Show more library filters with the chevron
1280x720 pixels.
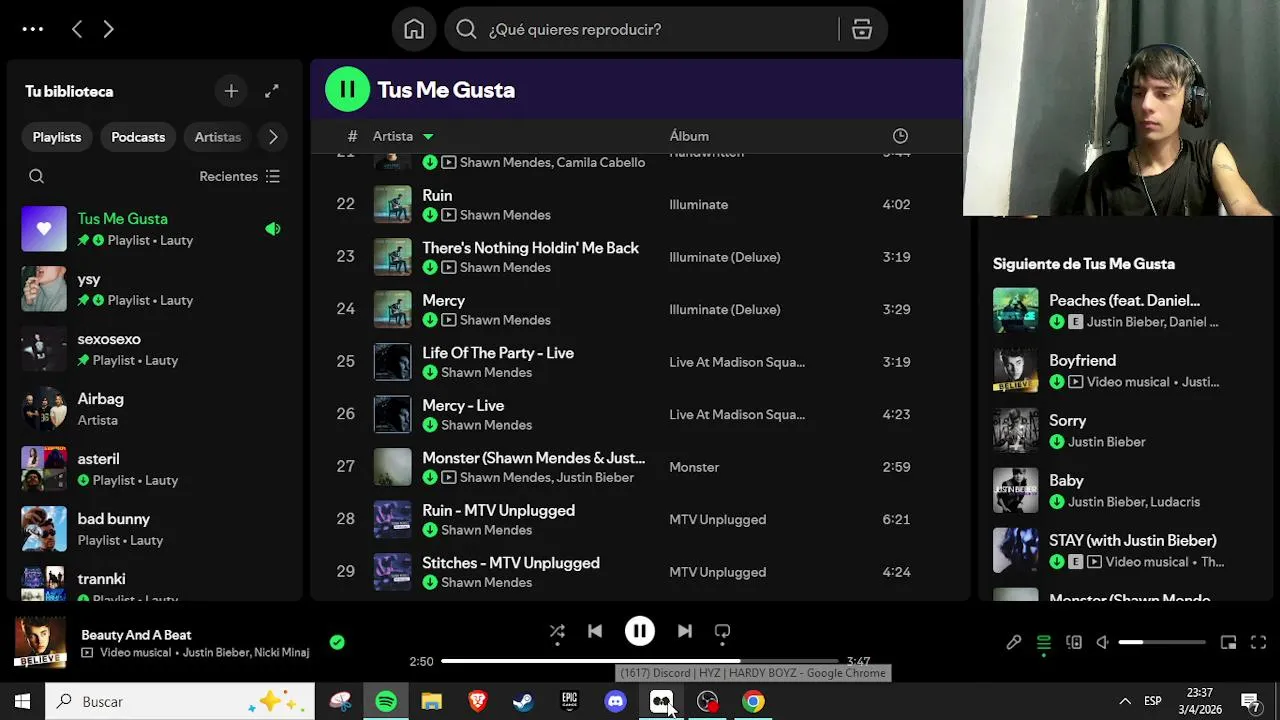click(x=273, y=137)
